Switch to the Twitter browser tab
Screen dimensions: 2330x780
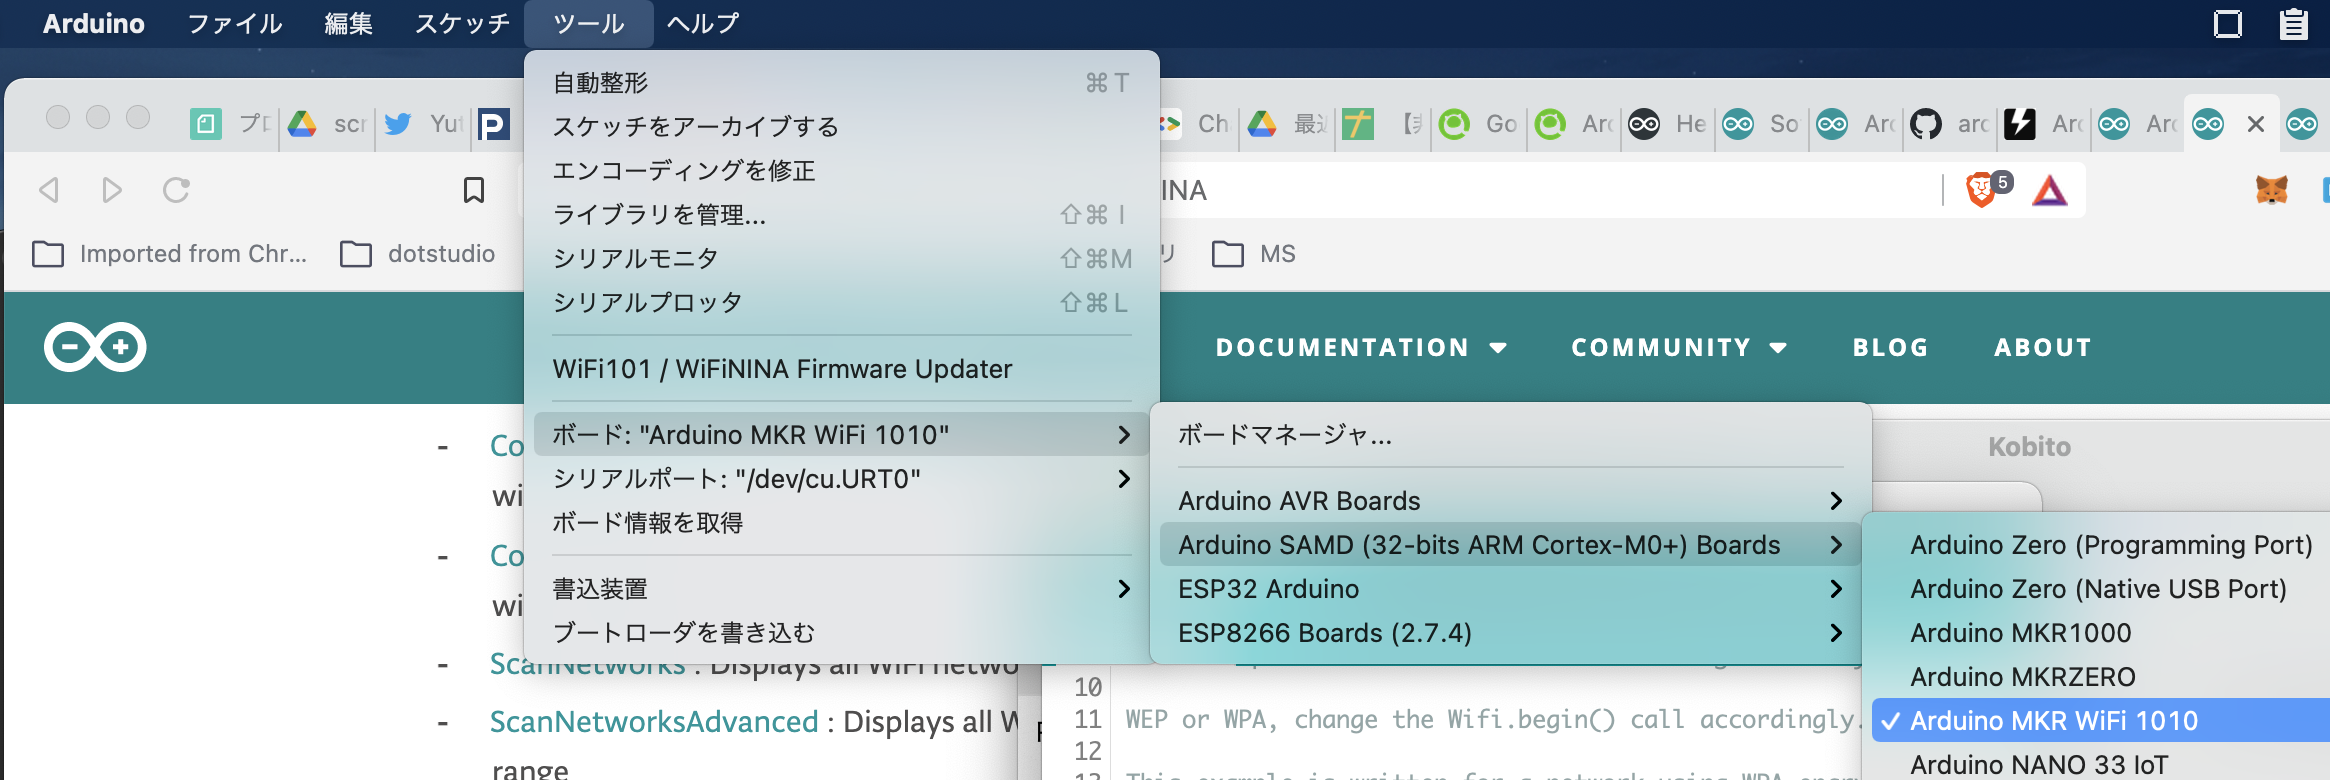[424, 124]
